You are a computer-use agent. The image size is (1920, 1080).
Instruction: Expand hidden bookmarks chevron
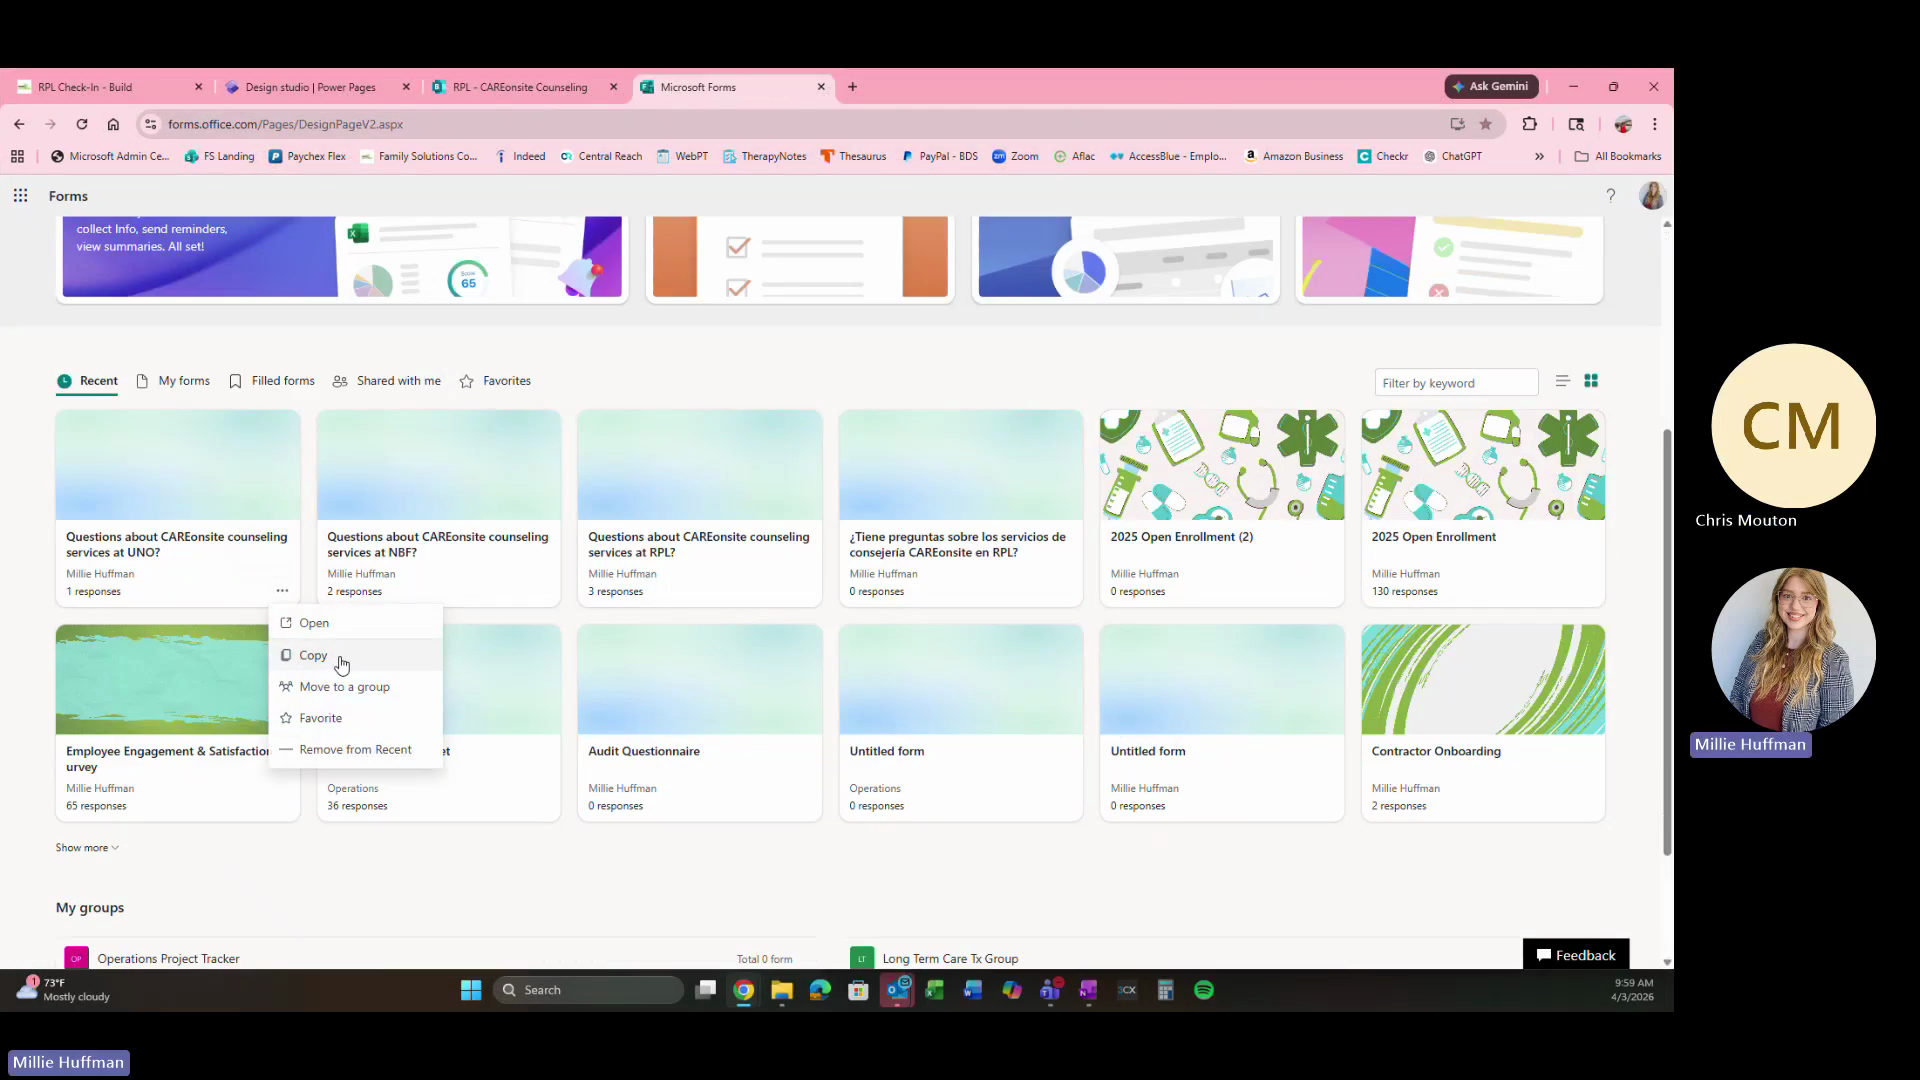(1539, 156)
